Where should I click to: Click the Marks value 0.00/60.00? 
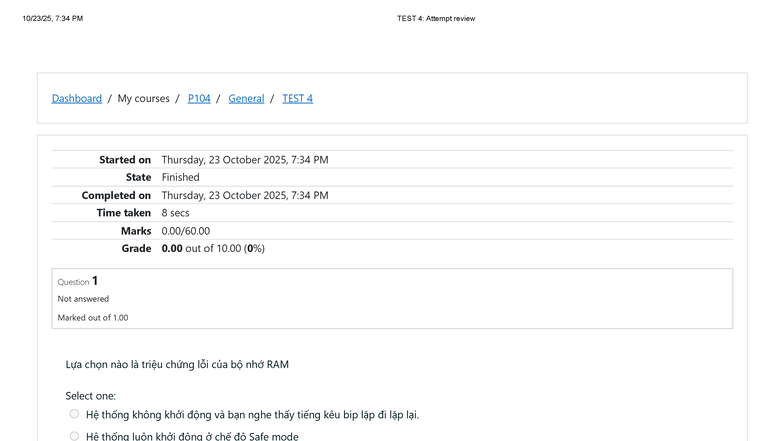coord(186,231)
